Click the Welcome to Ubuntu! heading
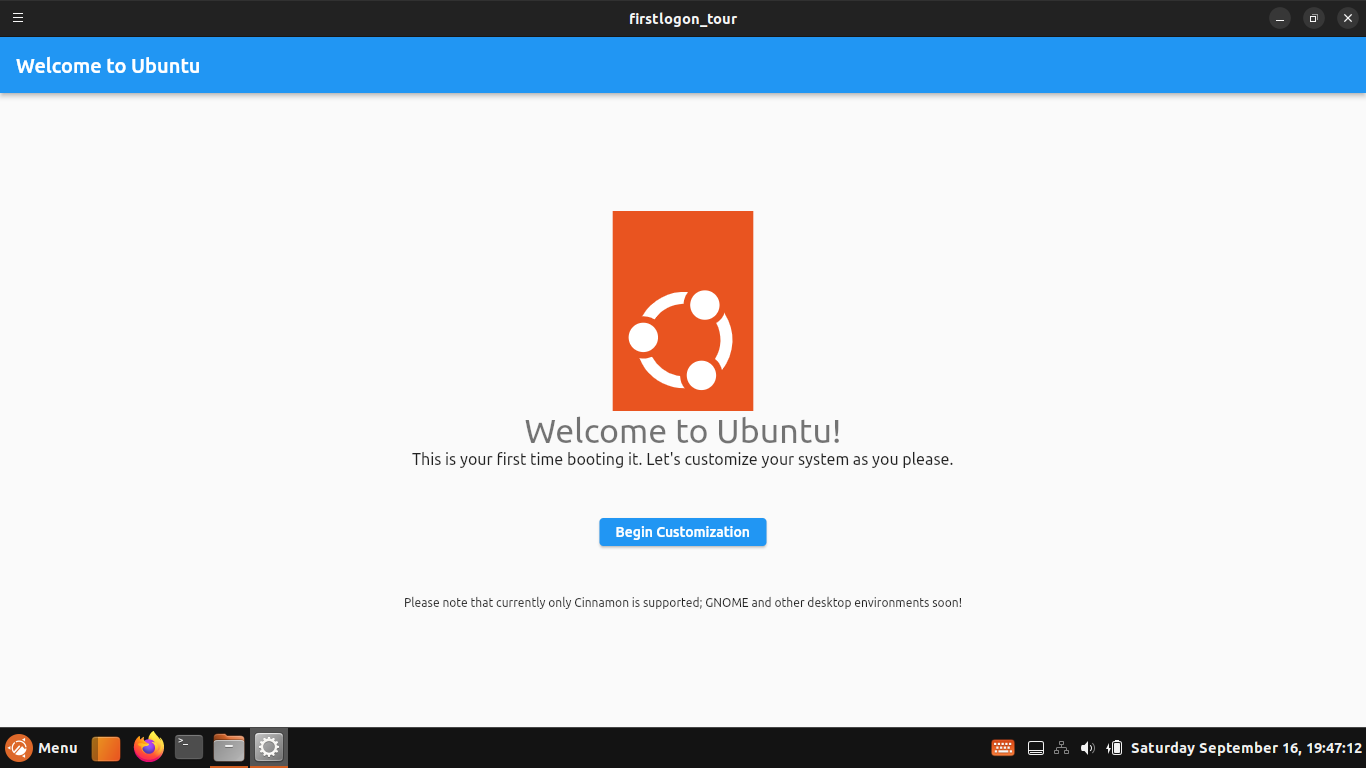Image resolution: width=1366 pixels, height=768 pixels. [x=683, y=431]
